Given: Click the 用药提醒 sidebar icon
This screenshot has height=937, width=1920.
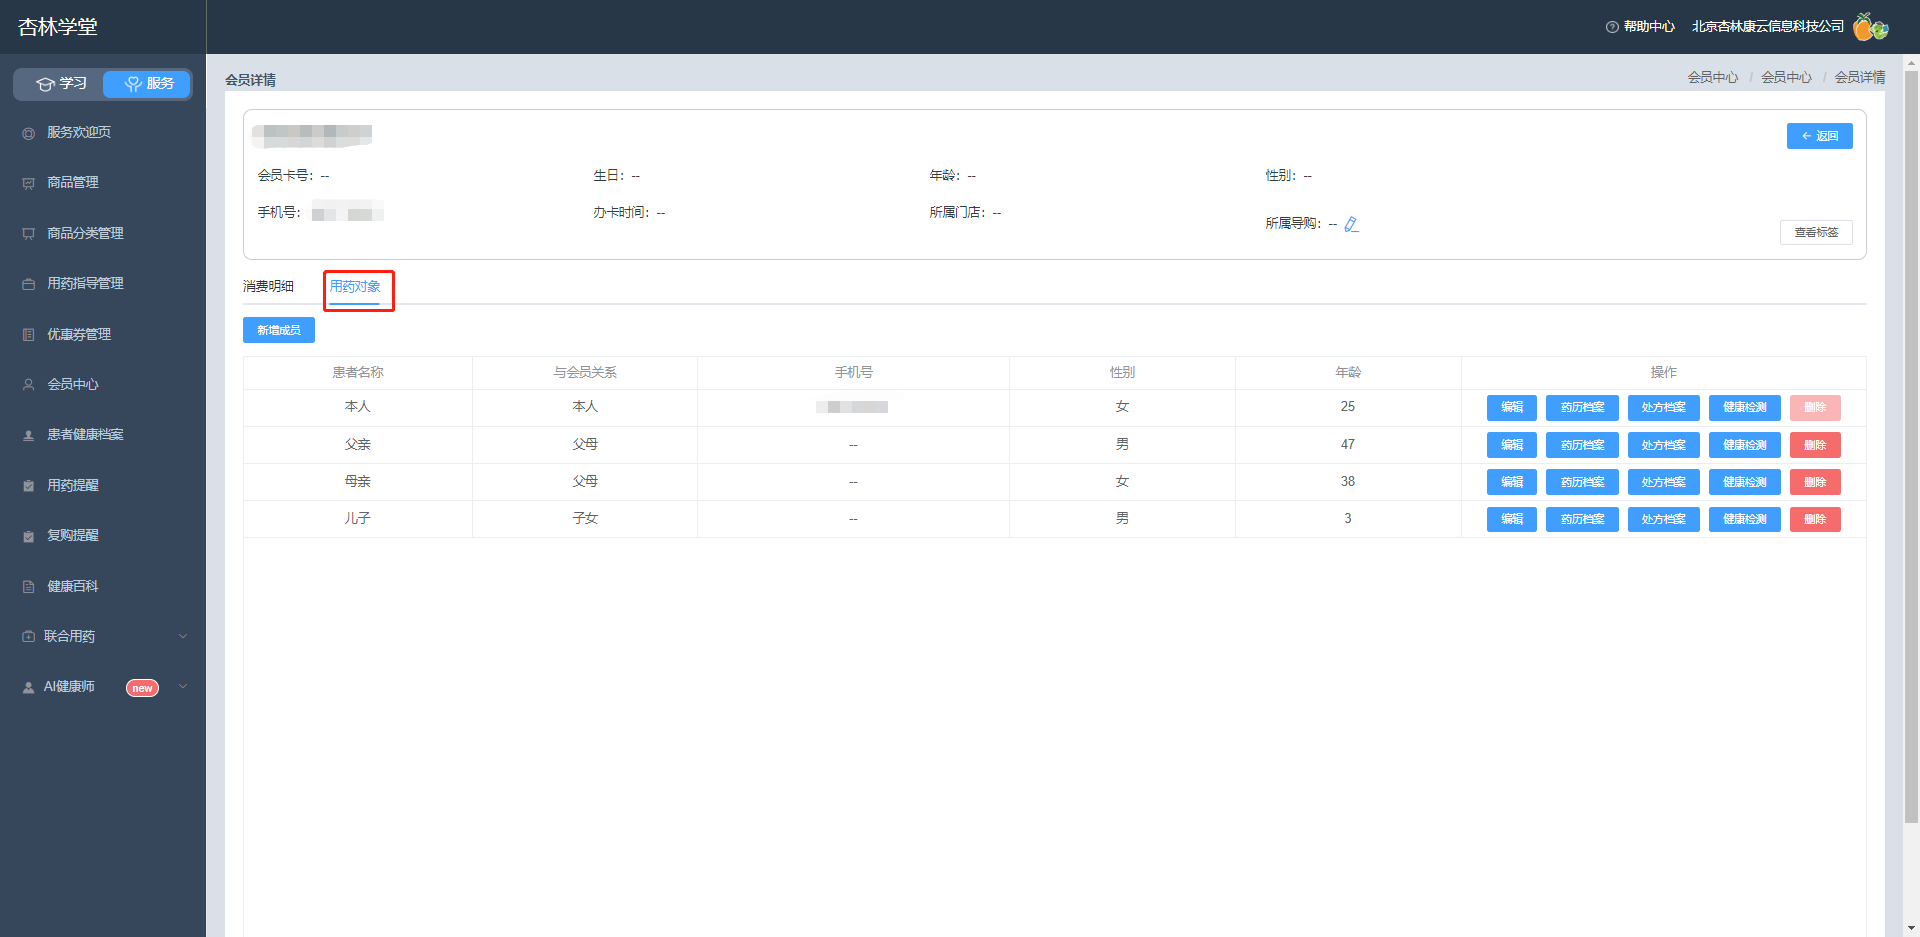Looking at the screenshot, I should (28, 486).
